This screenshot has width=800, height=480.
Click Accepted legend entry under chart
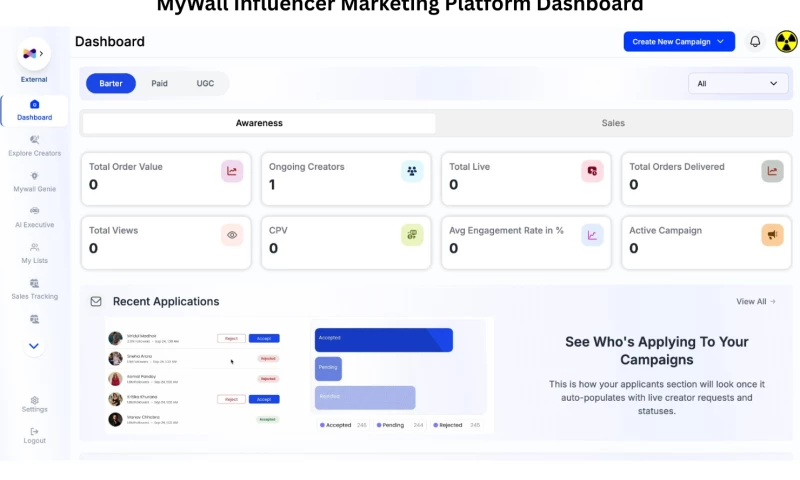[x=342, y=425]
